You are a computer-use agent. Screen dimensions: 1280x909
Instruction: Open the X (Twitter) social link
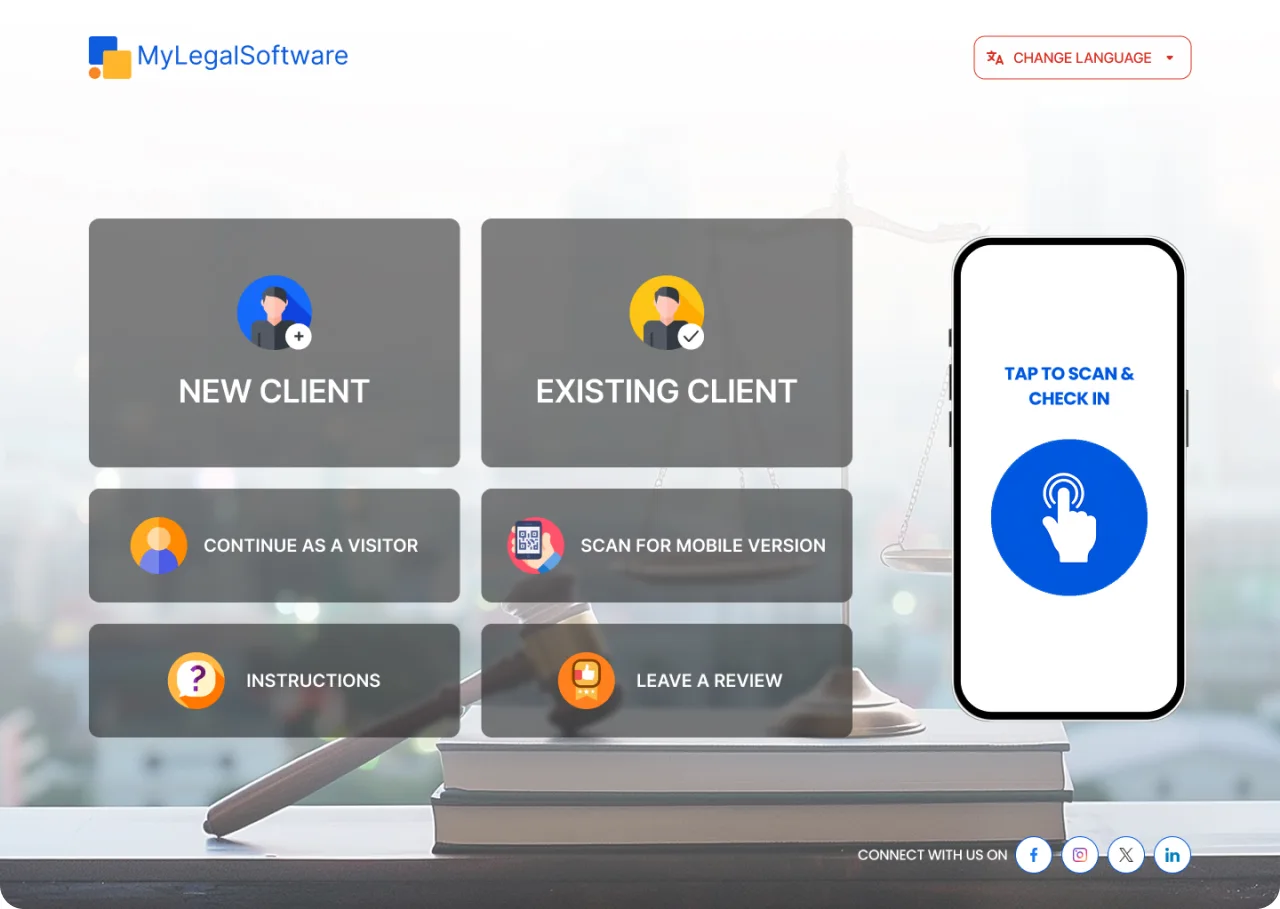(1126, 855)
